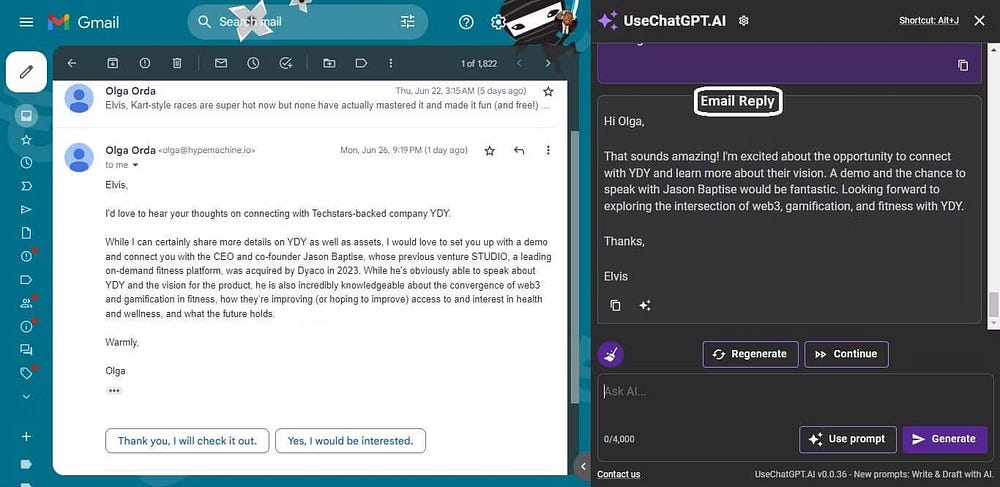This screenshot has width=1000, height=487.
Task: Open Gmail Support help icon
Action: (466, 22)
